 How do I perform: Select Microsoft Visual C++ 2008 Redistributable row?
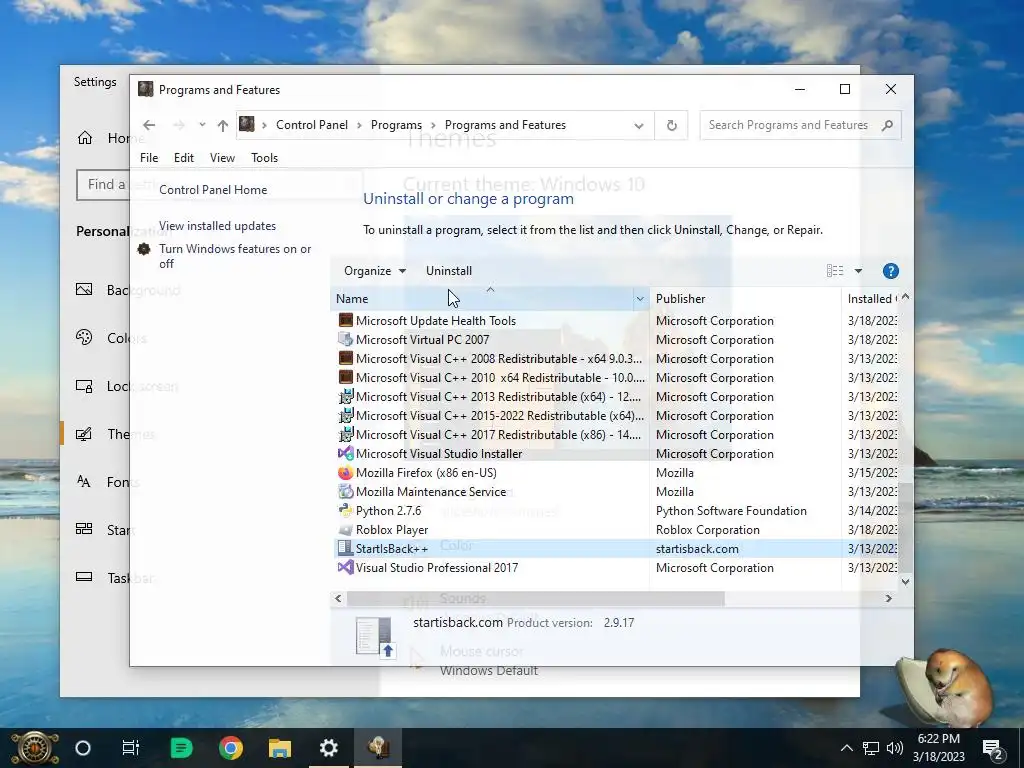click(615, 359)
